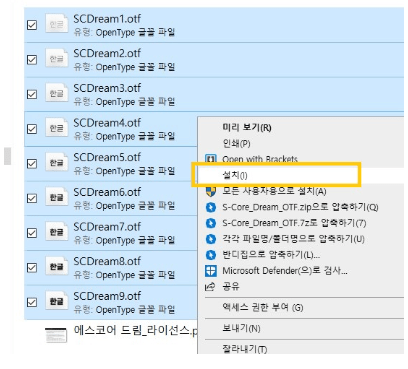Click the Brackets icon in context menu
408x369 pixels.
click(x=211, y=159)
